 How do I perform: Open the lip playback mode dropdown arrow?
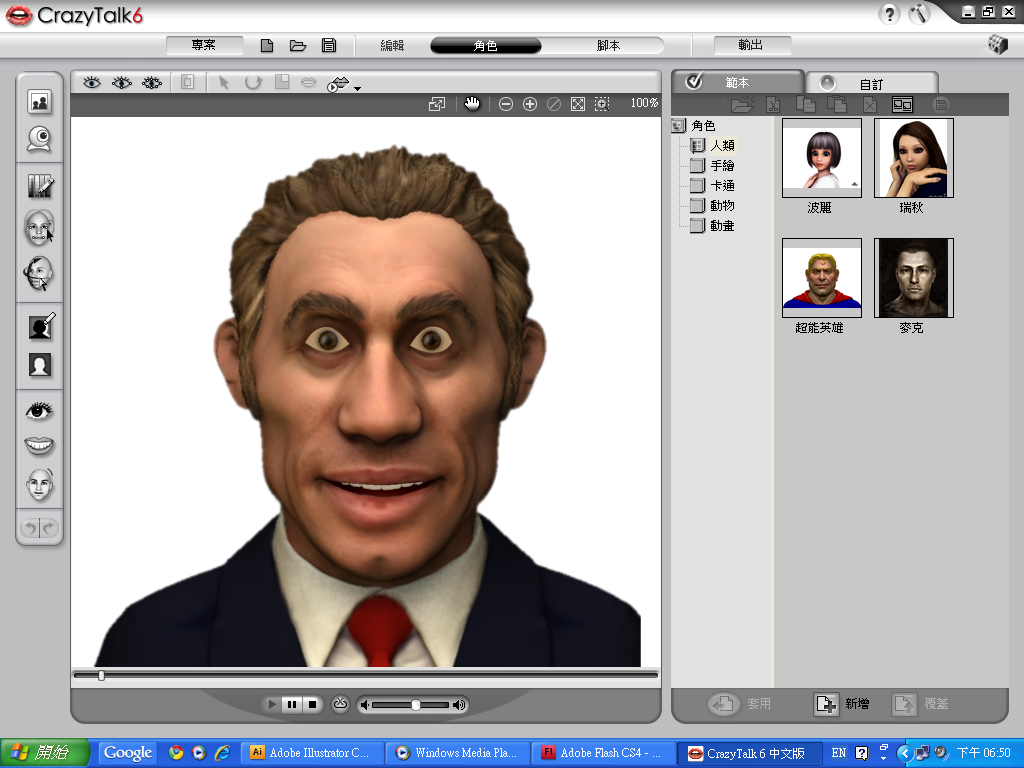coord(357,88)
